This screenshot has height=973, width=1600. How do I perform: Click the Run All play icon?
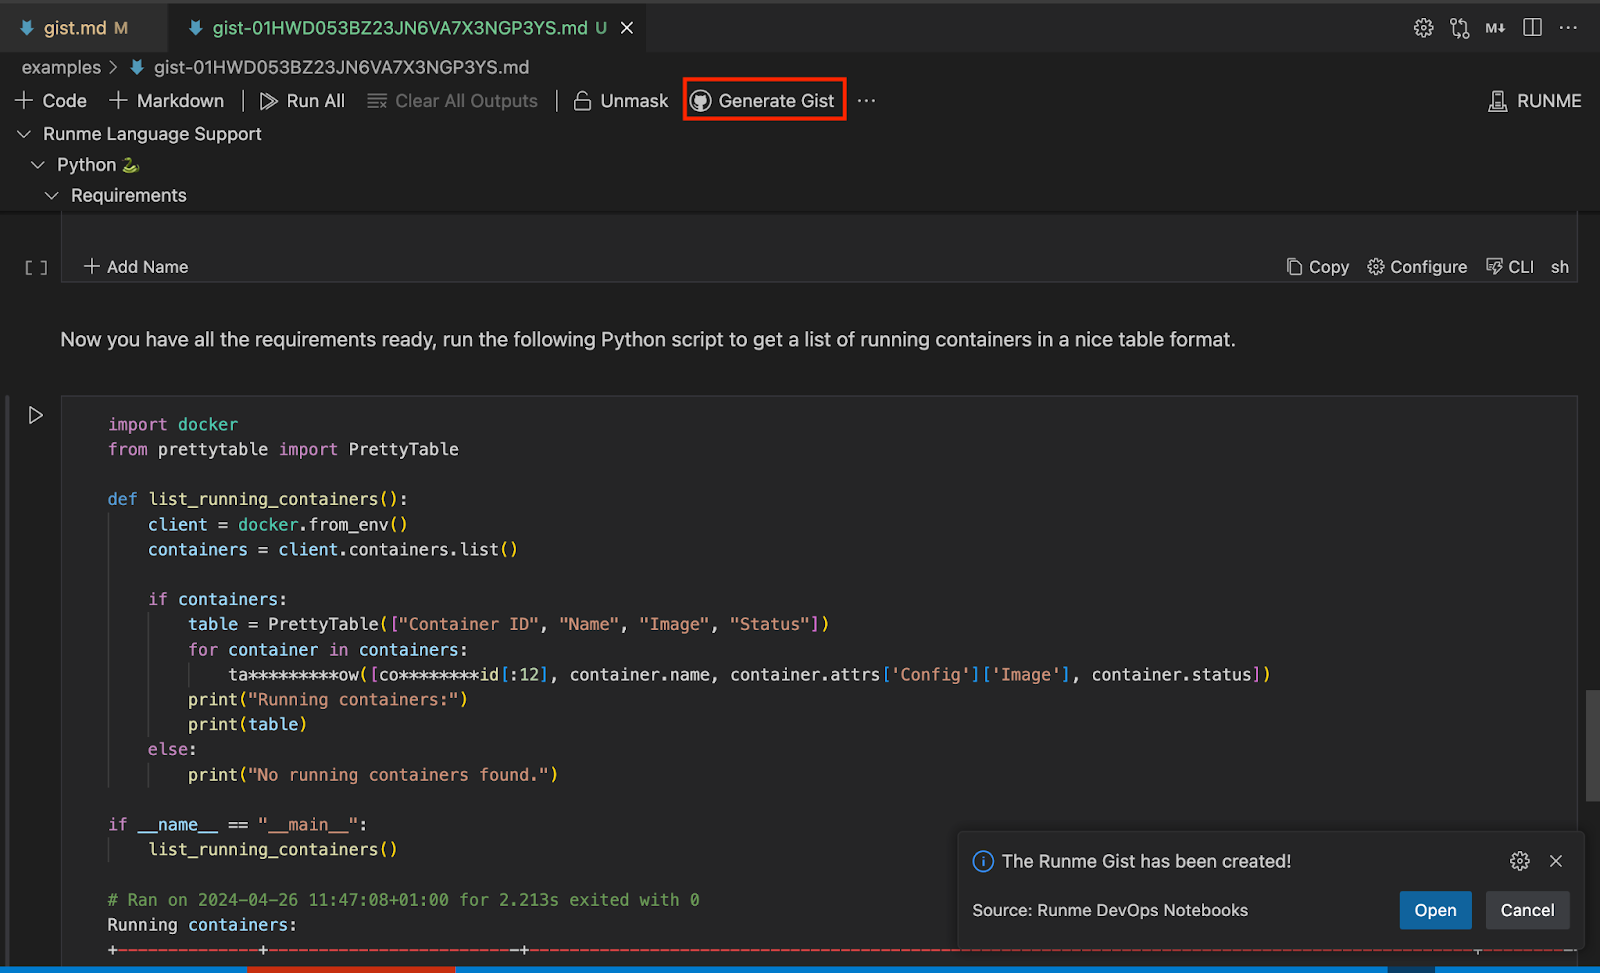tap(269, 101)
